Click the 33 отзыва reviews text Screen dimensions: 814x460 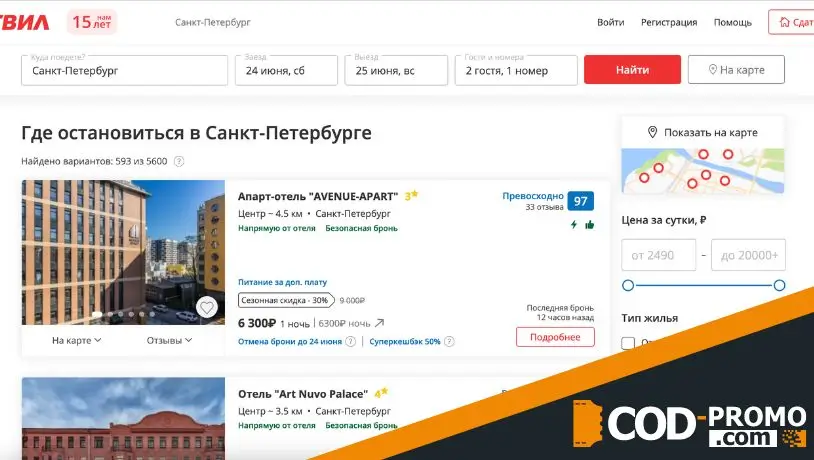(x=544, y=207)
